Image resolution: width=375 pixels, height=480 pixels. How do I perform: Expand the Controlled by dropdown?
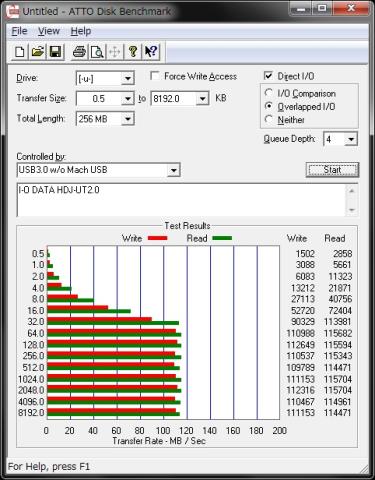coord(174,170)
